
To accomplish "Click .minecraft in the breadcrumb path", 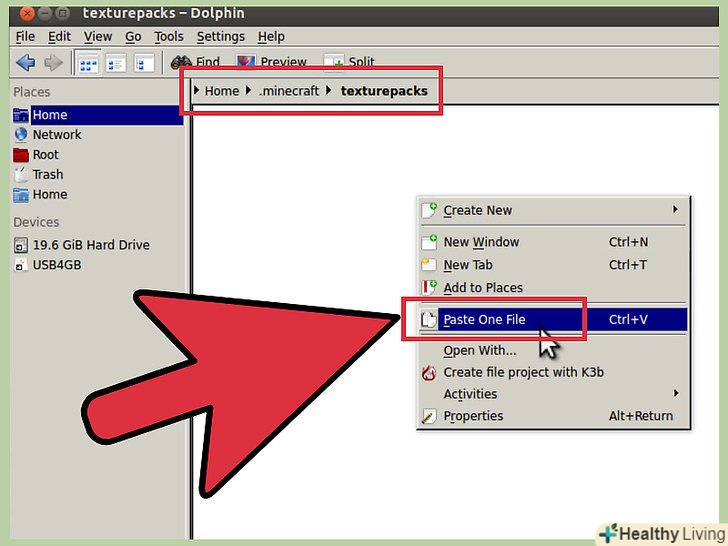I will (289, 91).
